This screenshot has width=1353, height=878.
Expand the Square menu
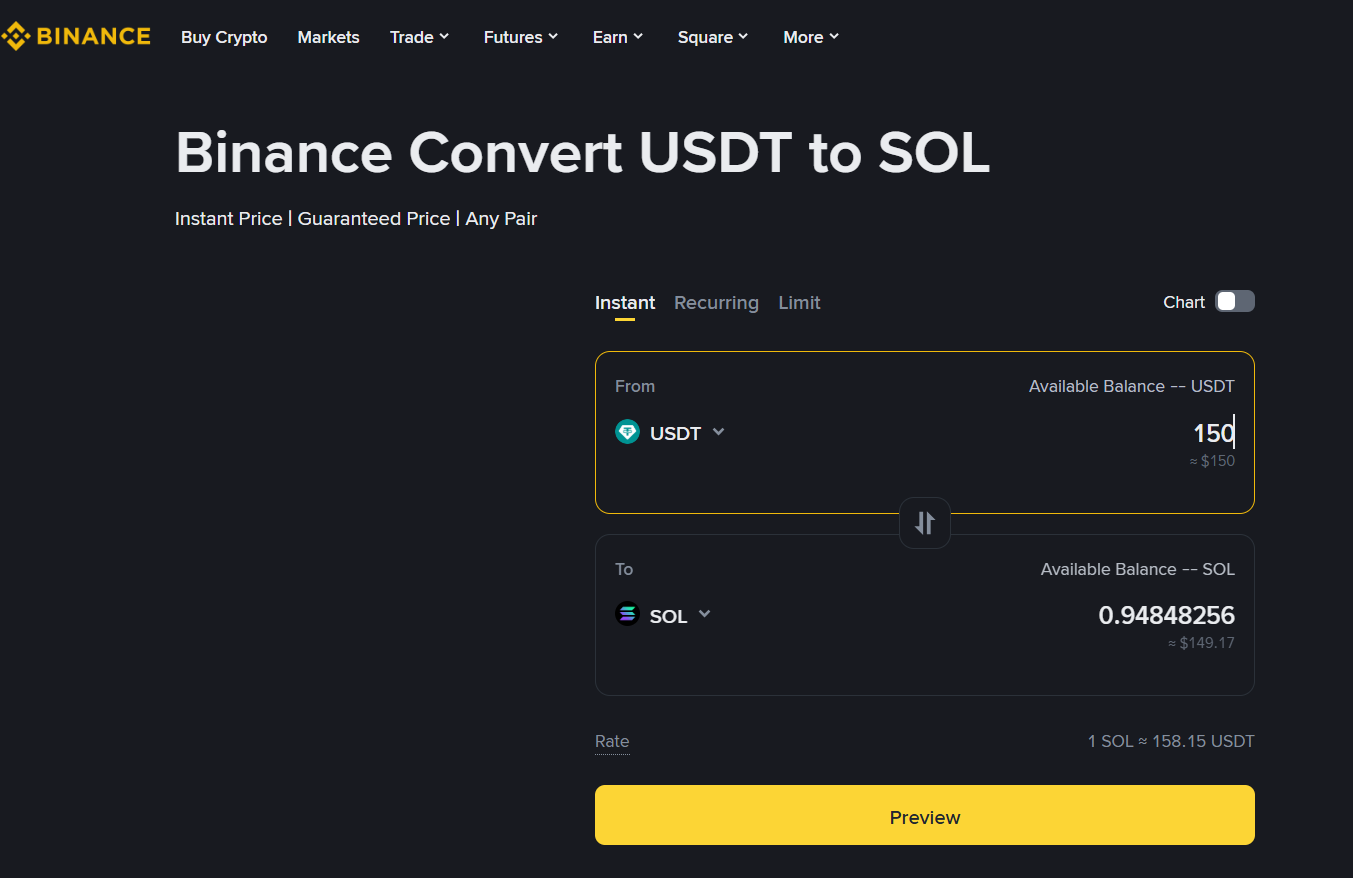(x=713, y=37)
